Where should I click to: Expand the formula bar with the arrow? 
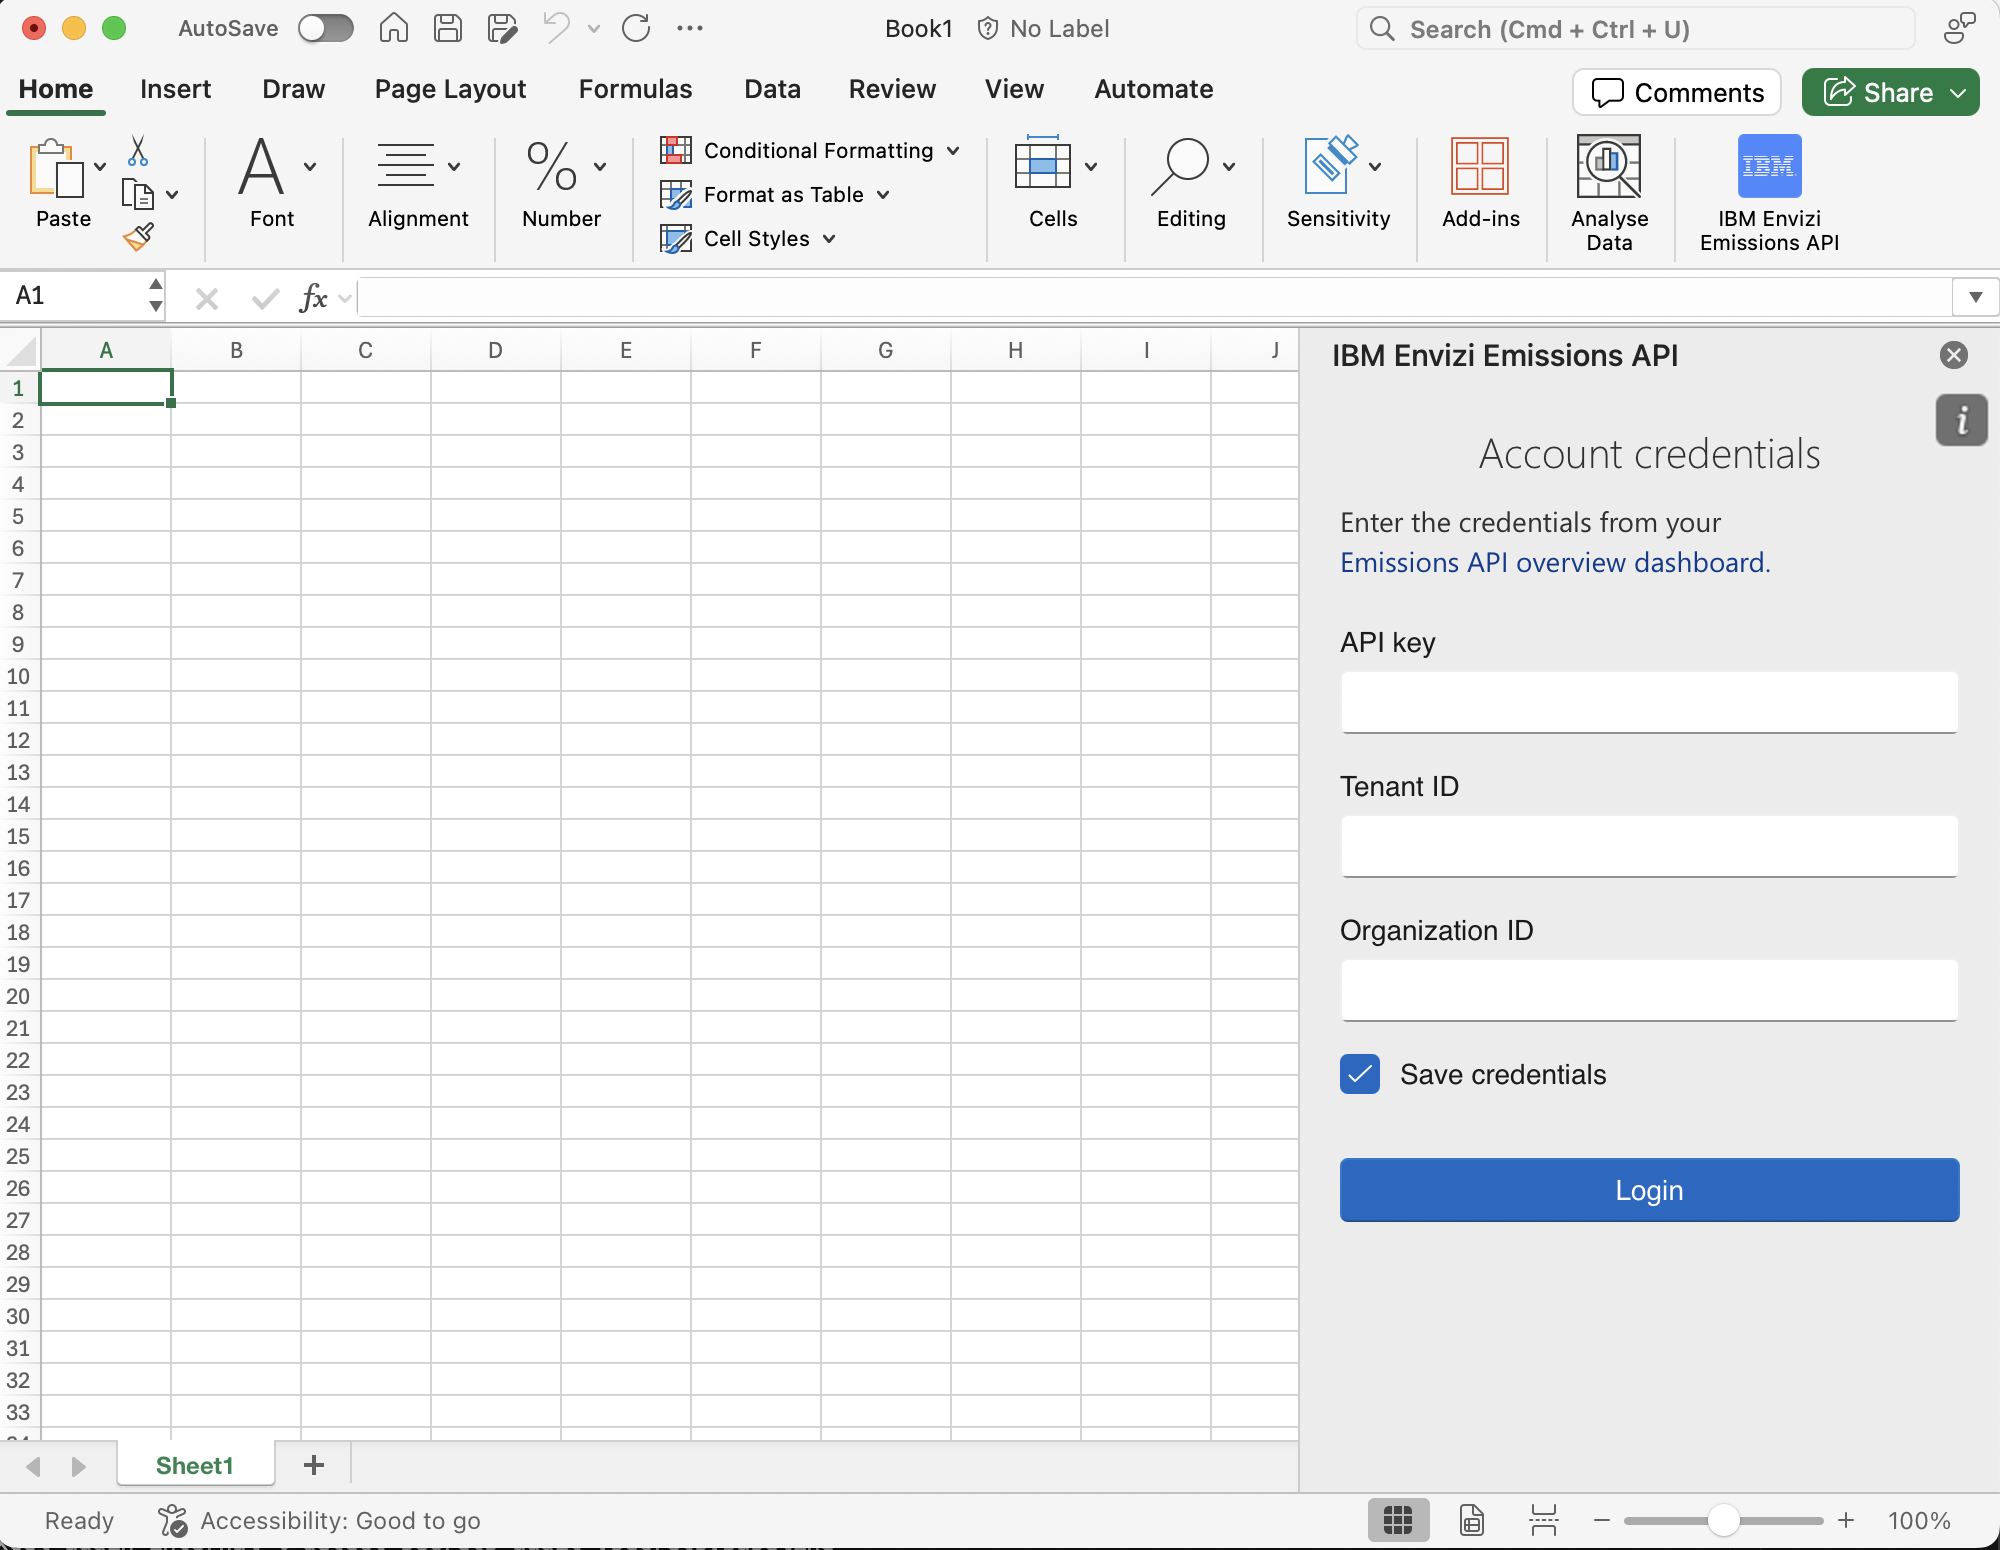[x=1975, y=297]
